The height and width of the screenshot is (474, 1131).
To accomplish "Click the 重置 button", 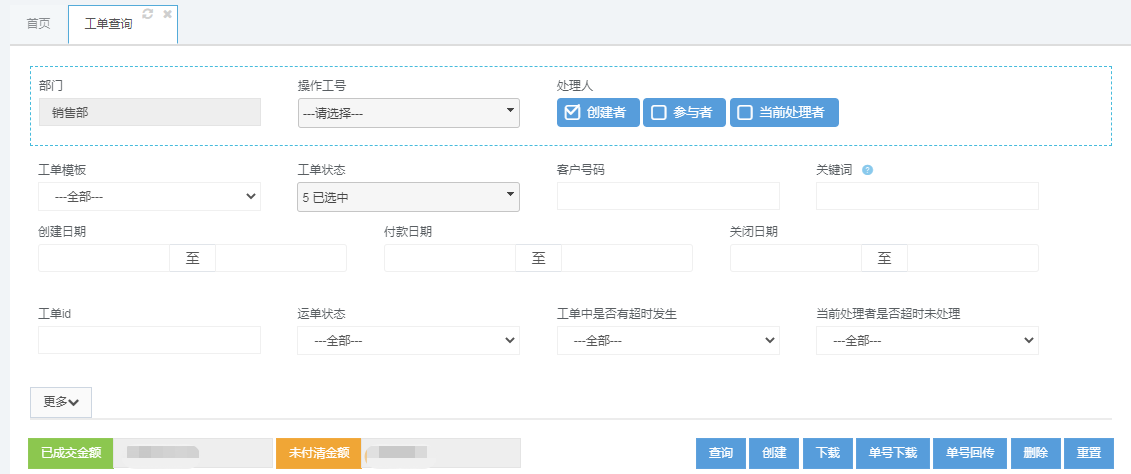I will click(x=1089, y=453).
